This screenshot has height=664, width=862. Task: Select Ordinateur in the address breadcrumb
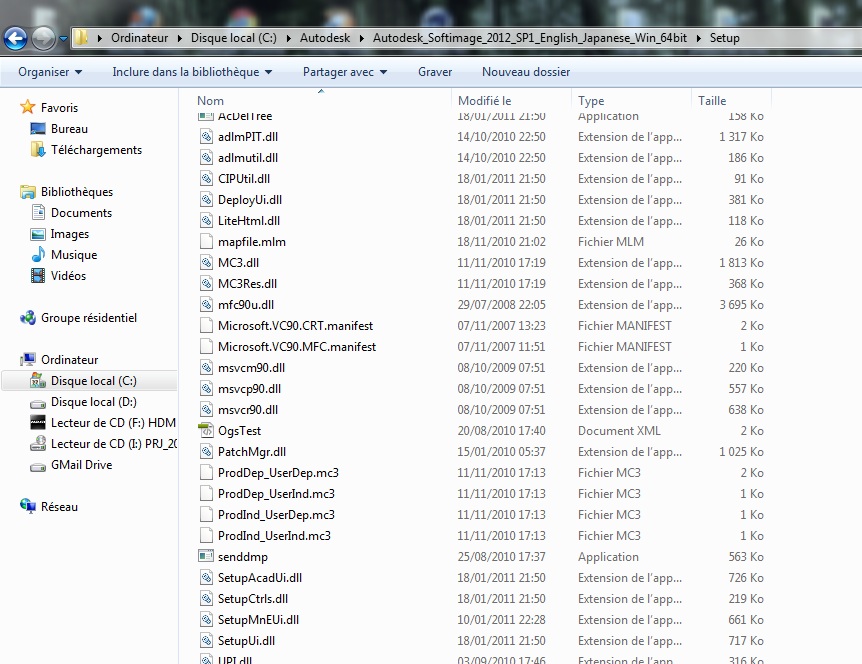pyautogui.click(x=139, y=38)
